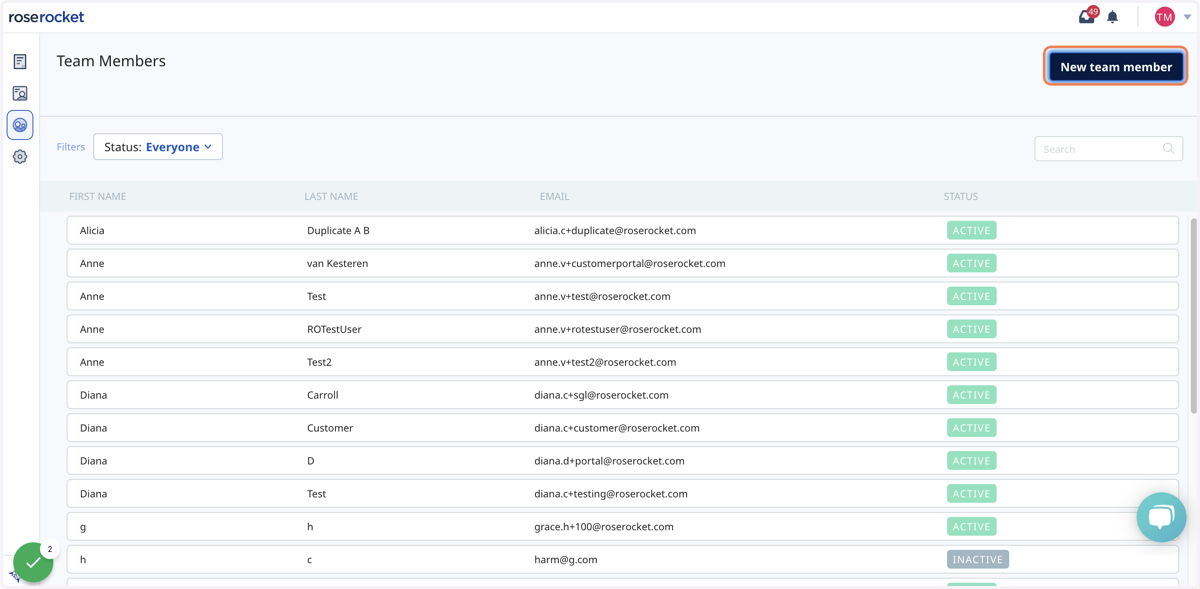Screen dimensions: 1200x589
Task: Select anne.v+test@roserocket.com email
Action: tap(602, 296)
